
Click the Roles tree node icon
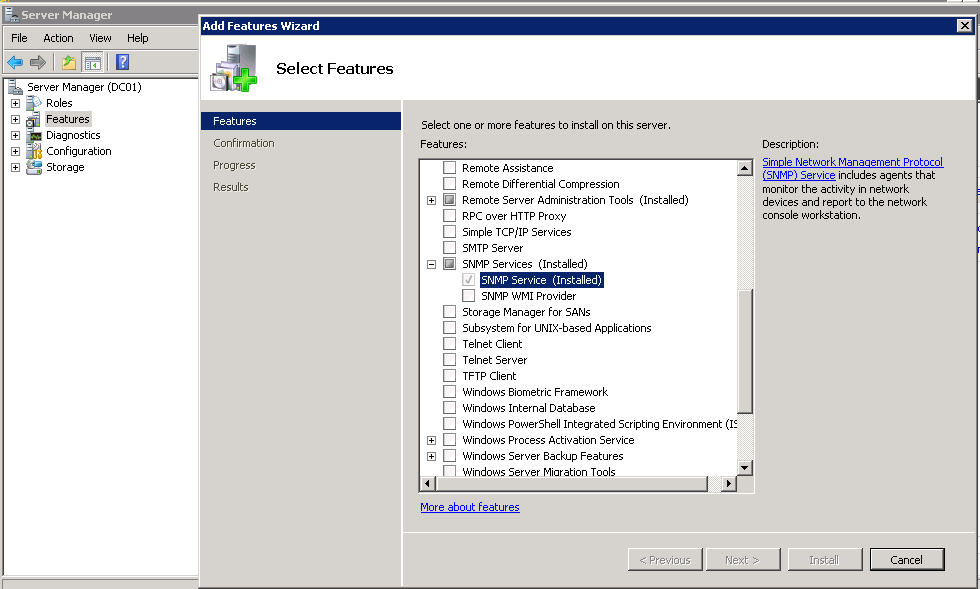click(x=34, y=103)
